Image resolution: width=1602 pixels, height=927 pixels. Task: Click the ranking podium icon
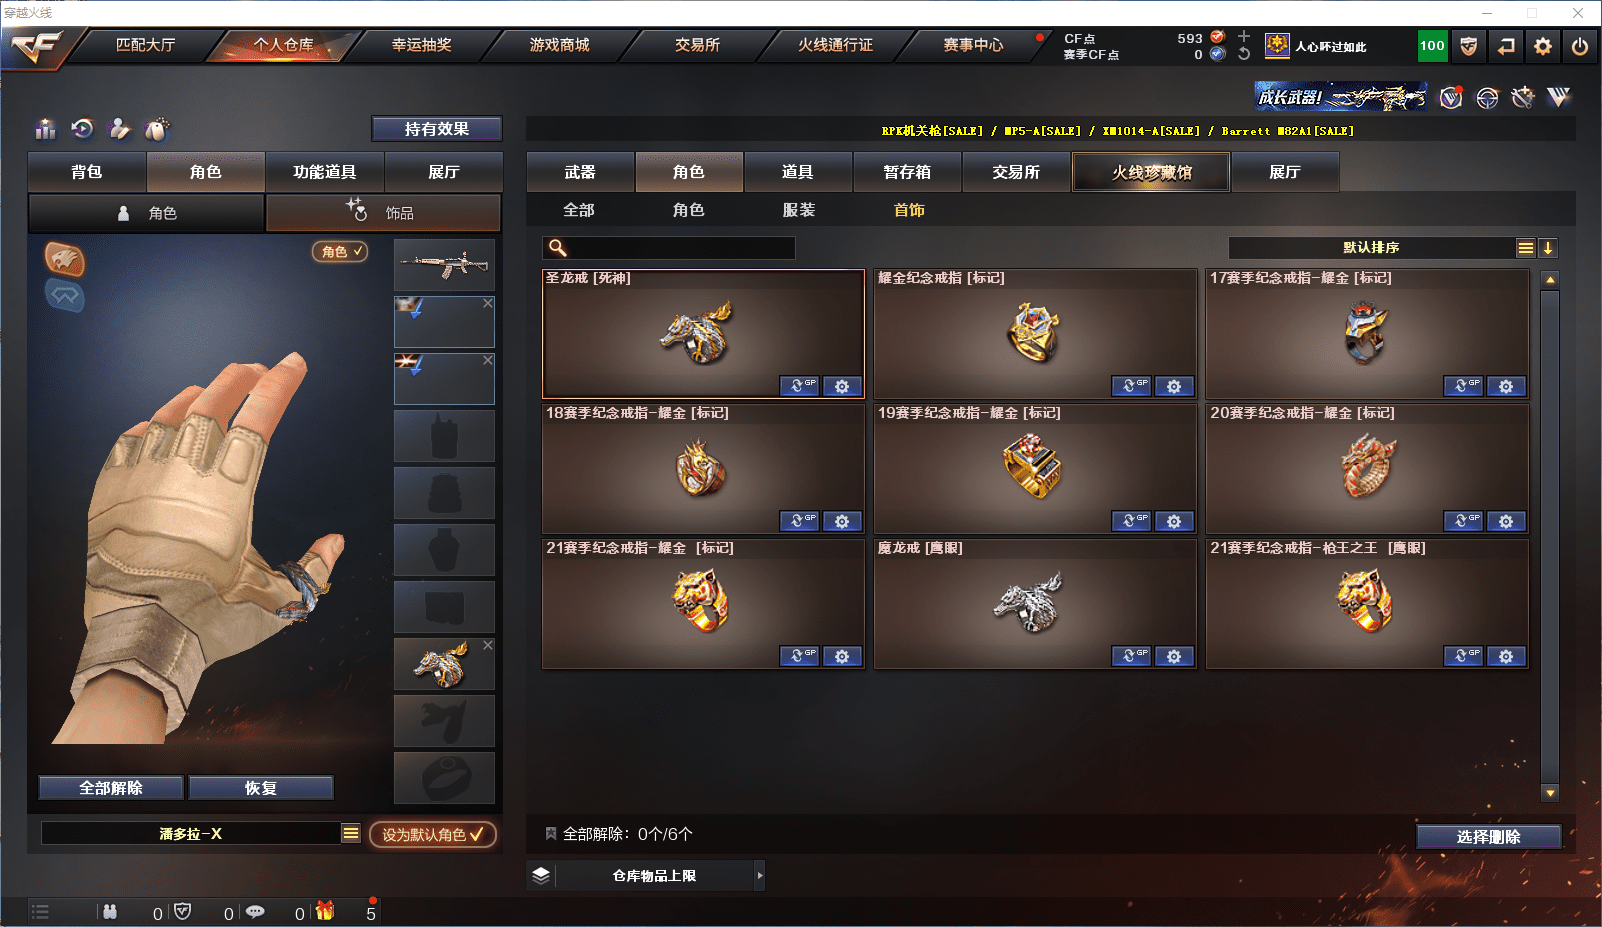click(x=46, y=129)
